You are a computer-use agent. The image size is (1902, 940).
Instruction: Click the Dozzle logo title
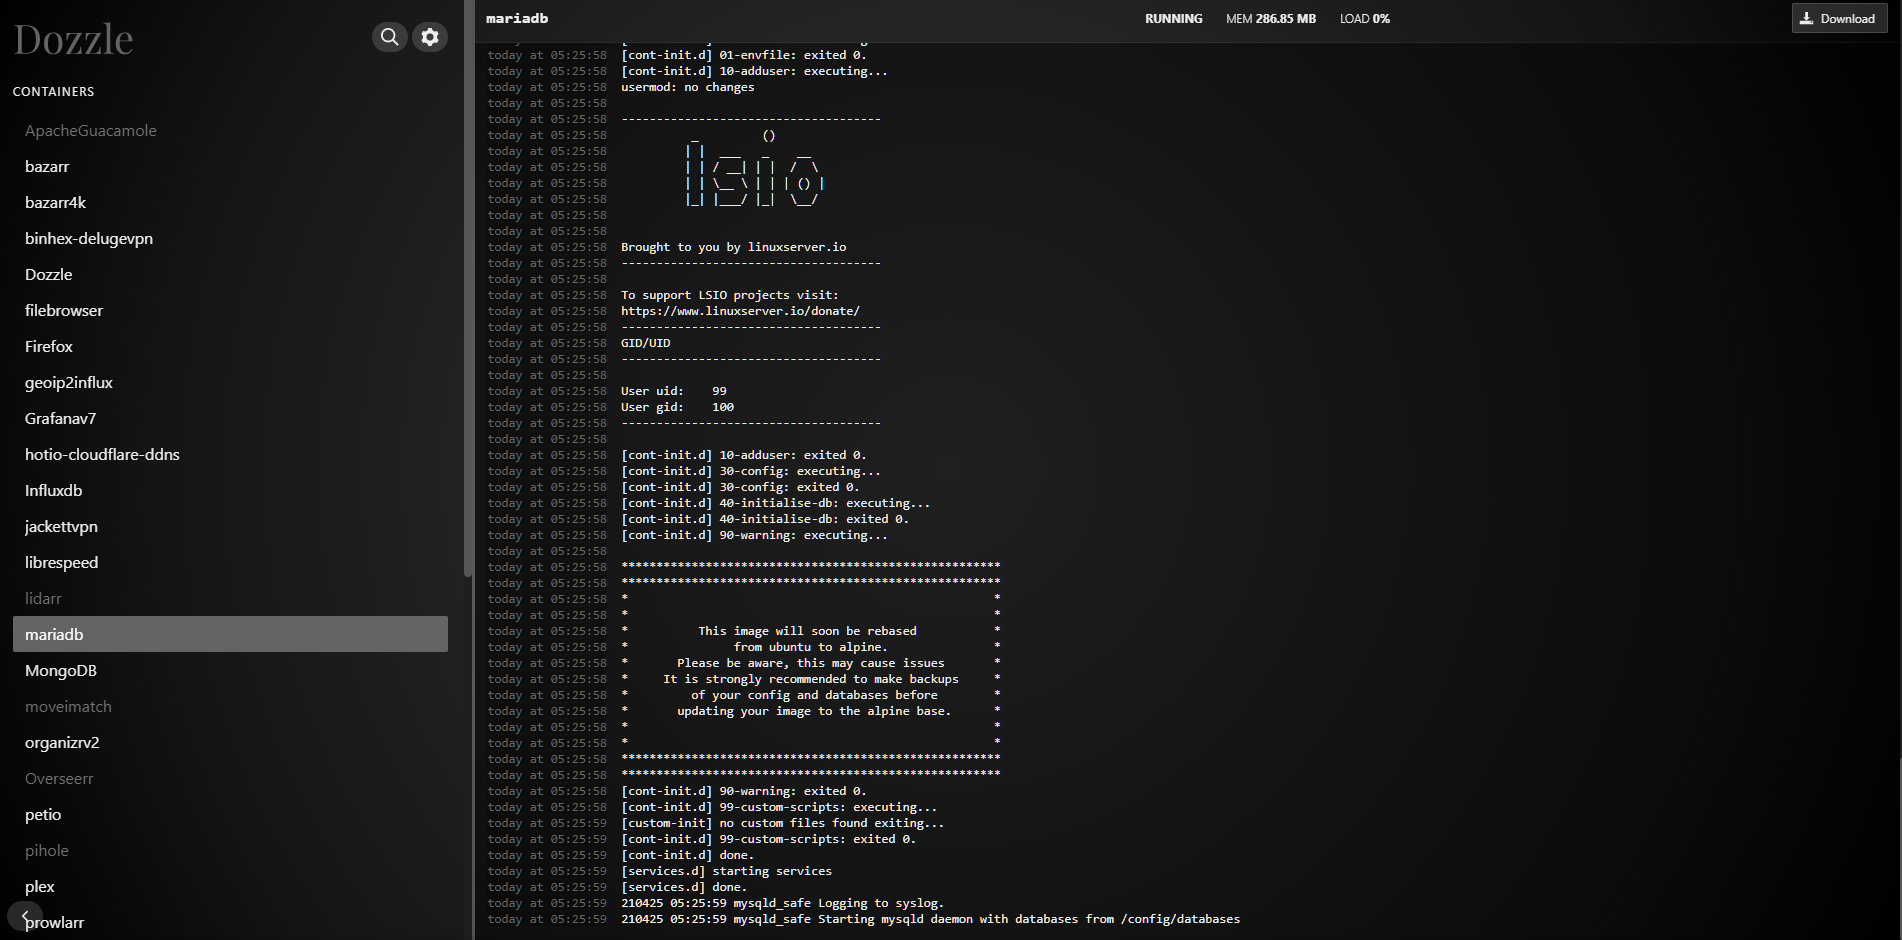click(73, 40)
